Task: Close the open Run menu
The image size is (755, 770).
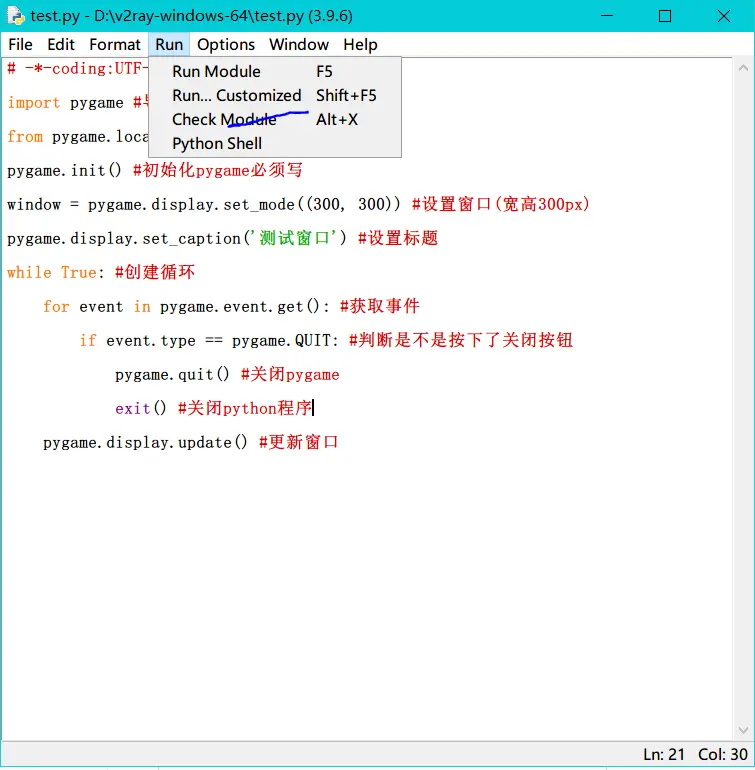Action: pos(169,45)
